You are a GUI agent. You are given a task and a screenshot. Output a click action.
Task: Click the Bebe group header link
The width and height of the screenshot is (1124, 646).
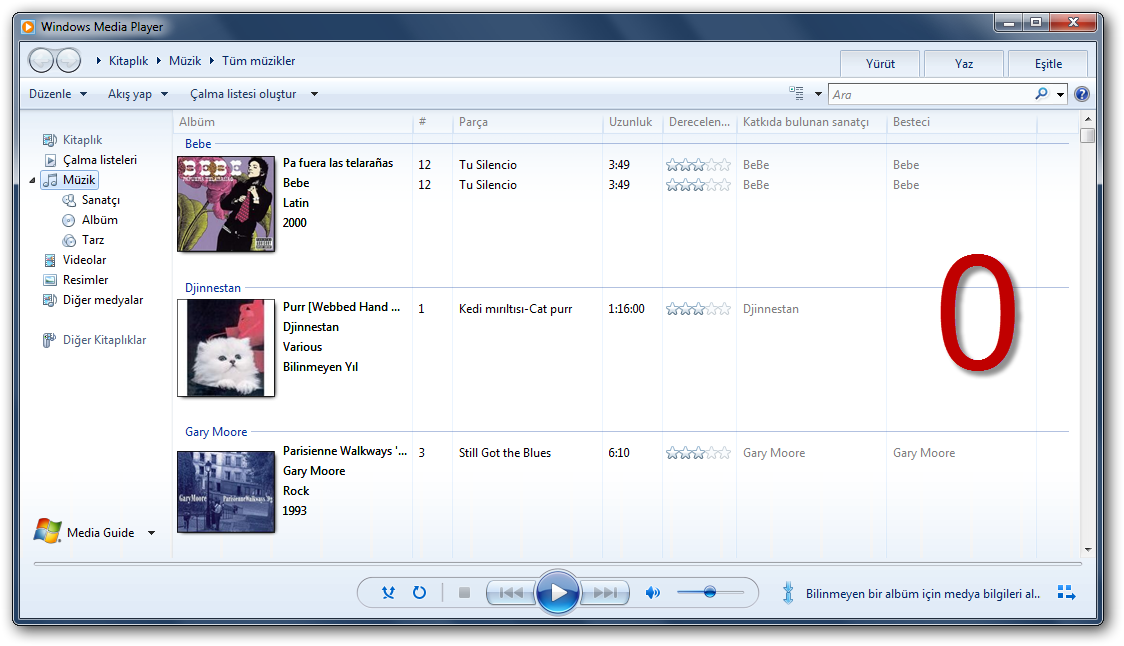[x=198, y=143]
